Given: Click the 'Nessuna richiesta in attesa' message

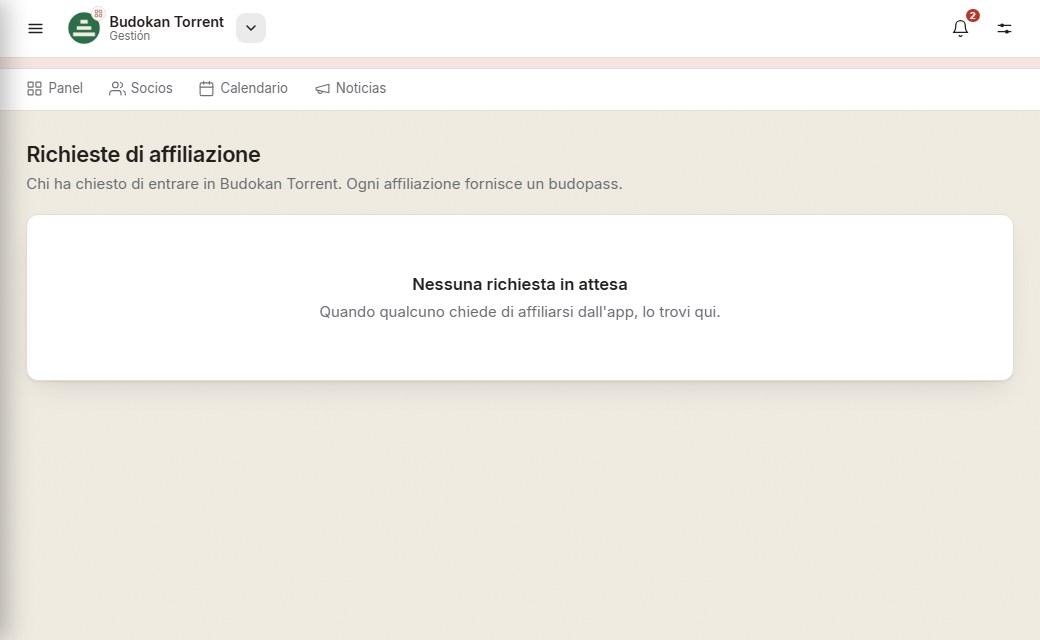Looking at the screenshot, I should pyautogui.click(x=520, y=284).
